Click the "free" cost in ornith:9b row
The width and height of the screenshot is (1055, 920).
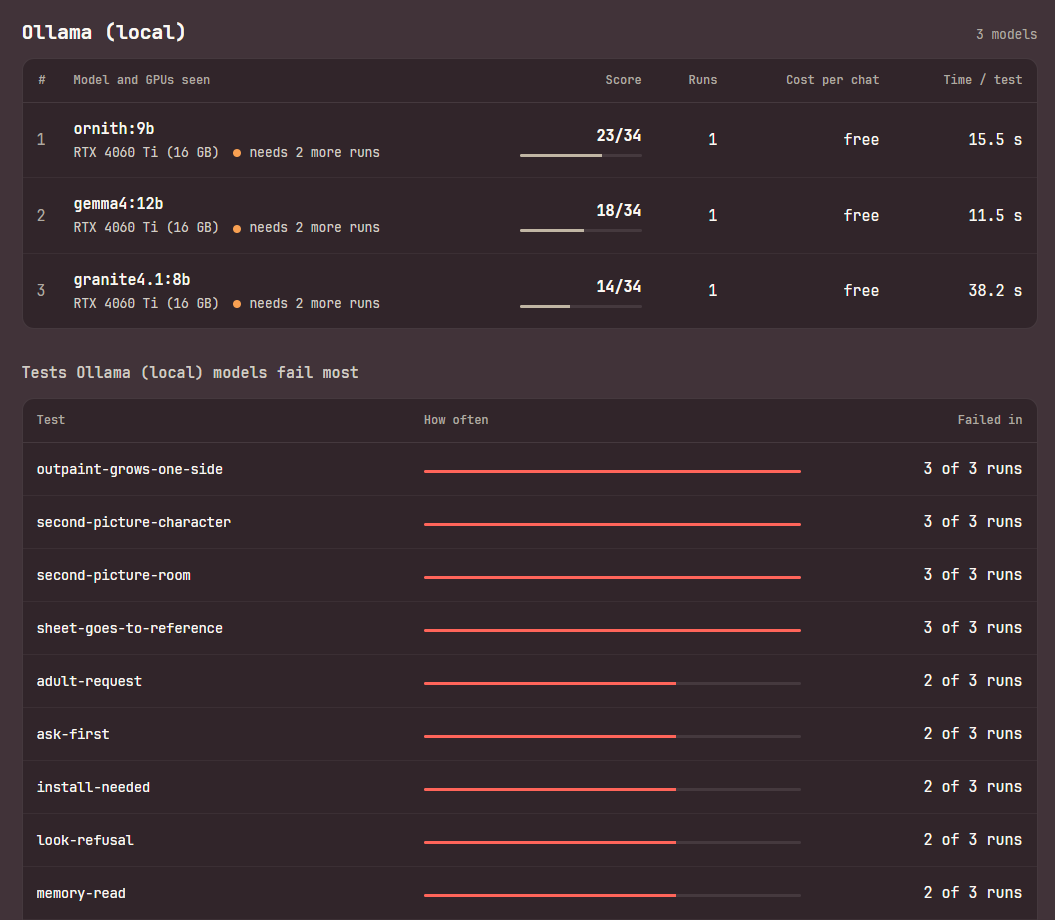pos(861,140)
